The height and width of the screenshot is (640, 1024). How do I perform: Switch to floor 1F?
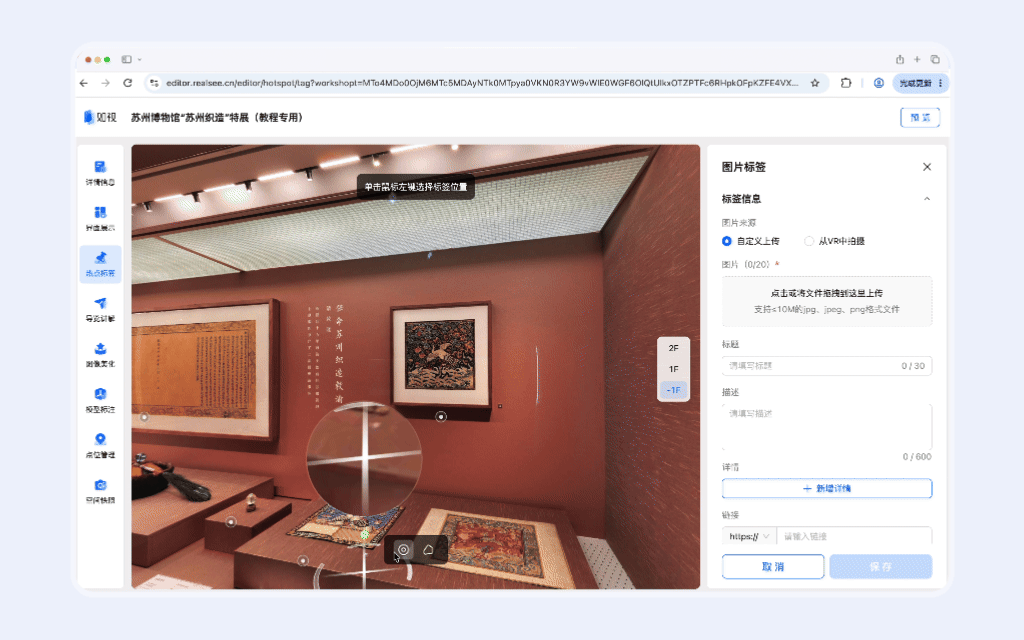tap(673, 369)
